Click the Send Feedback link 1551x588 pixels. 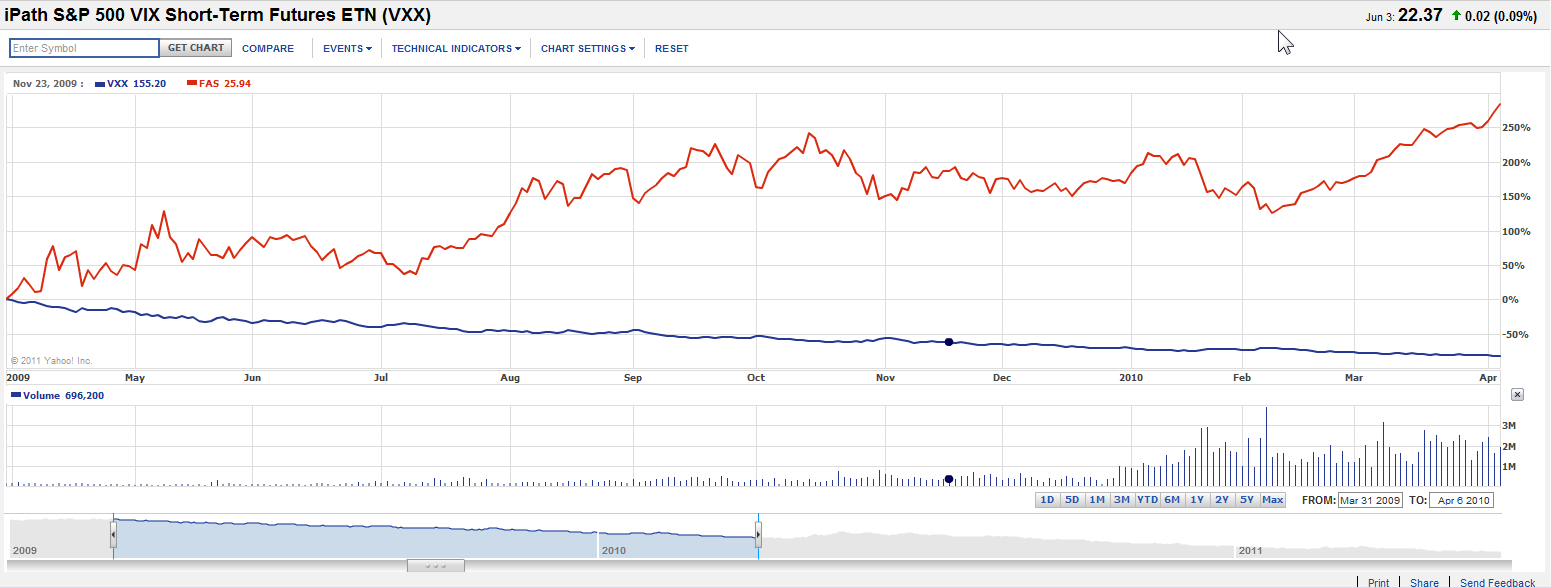[1497, 582]
